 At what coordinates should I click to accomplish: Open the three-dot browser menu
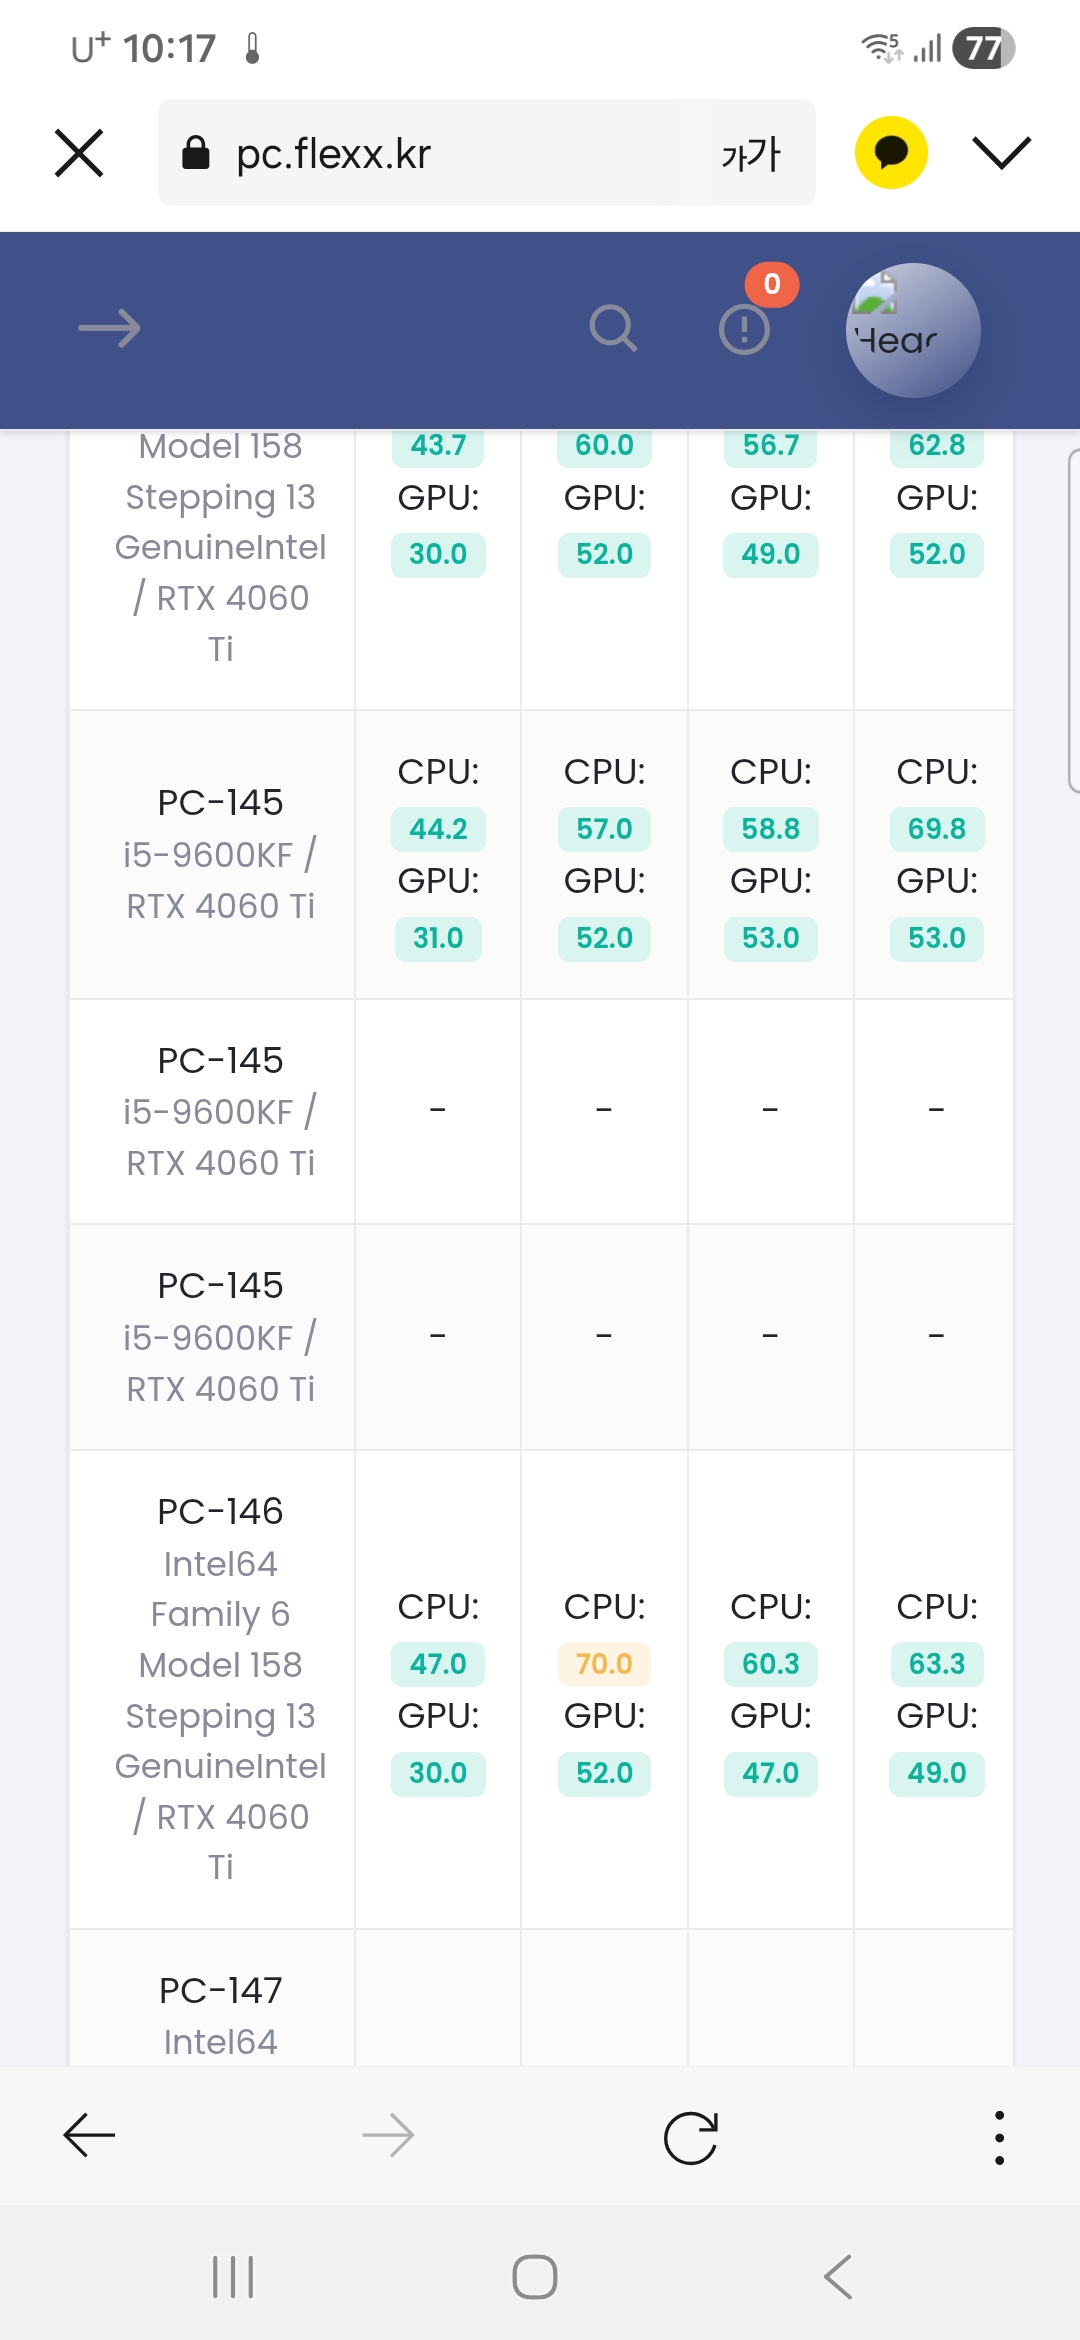[x=999, y=2137]
